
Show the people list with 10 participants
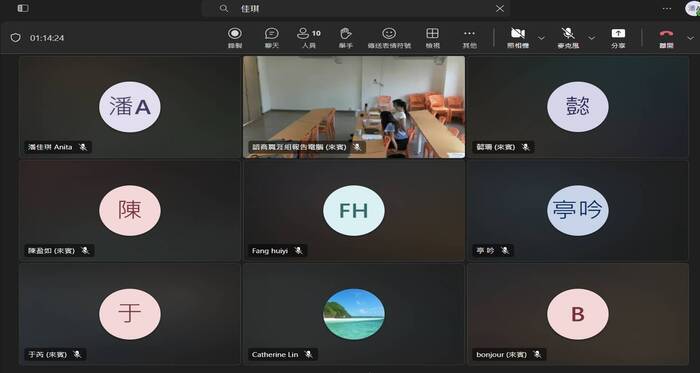coord(308,37)
